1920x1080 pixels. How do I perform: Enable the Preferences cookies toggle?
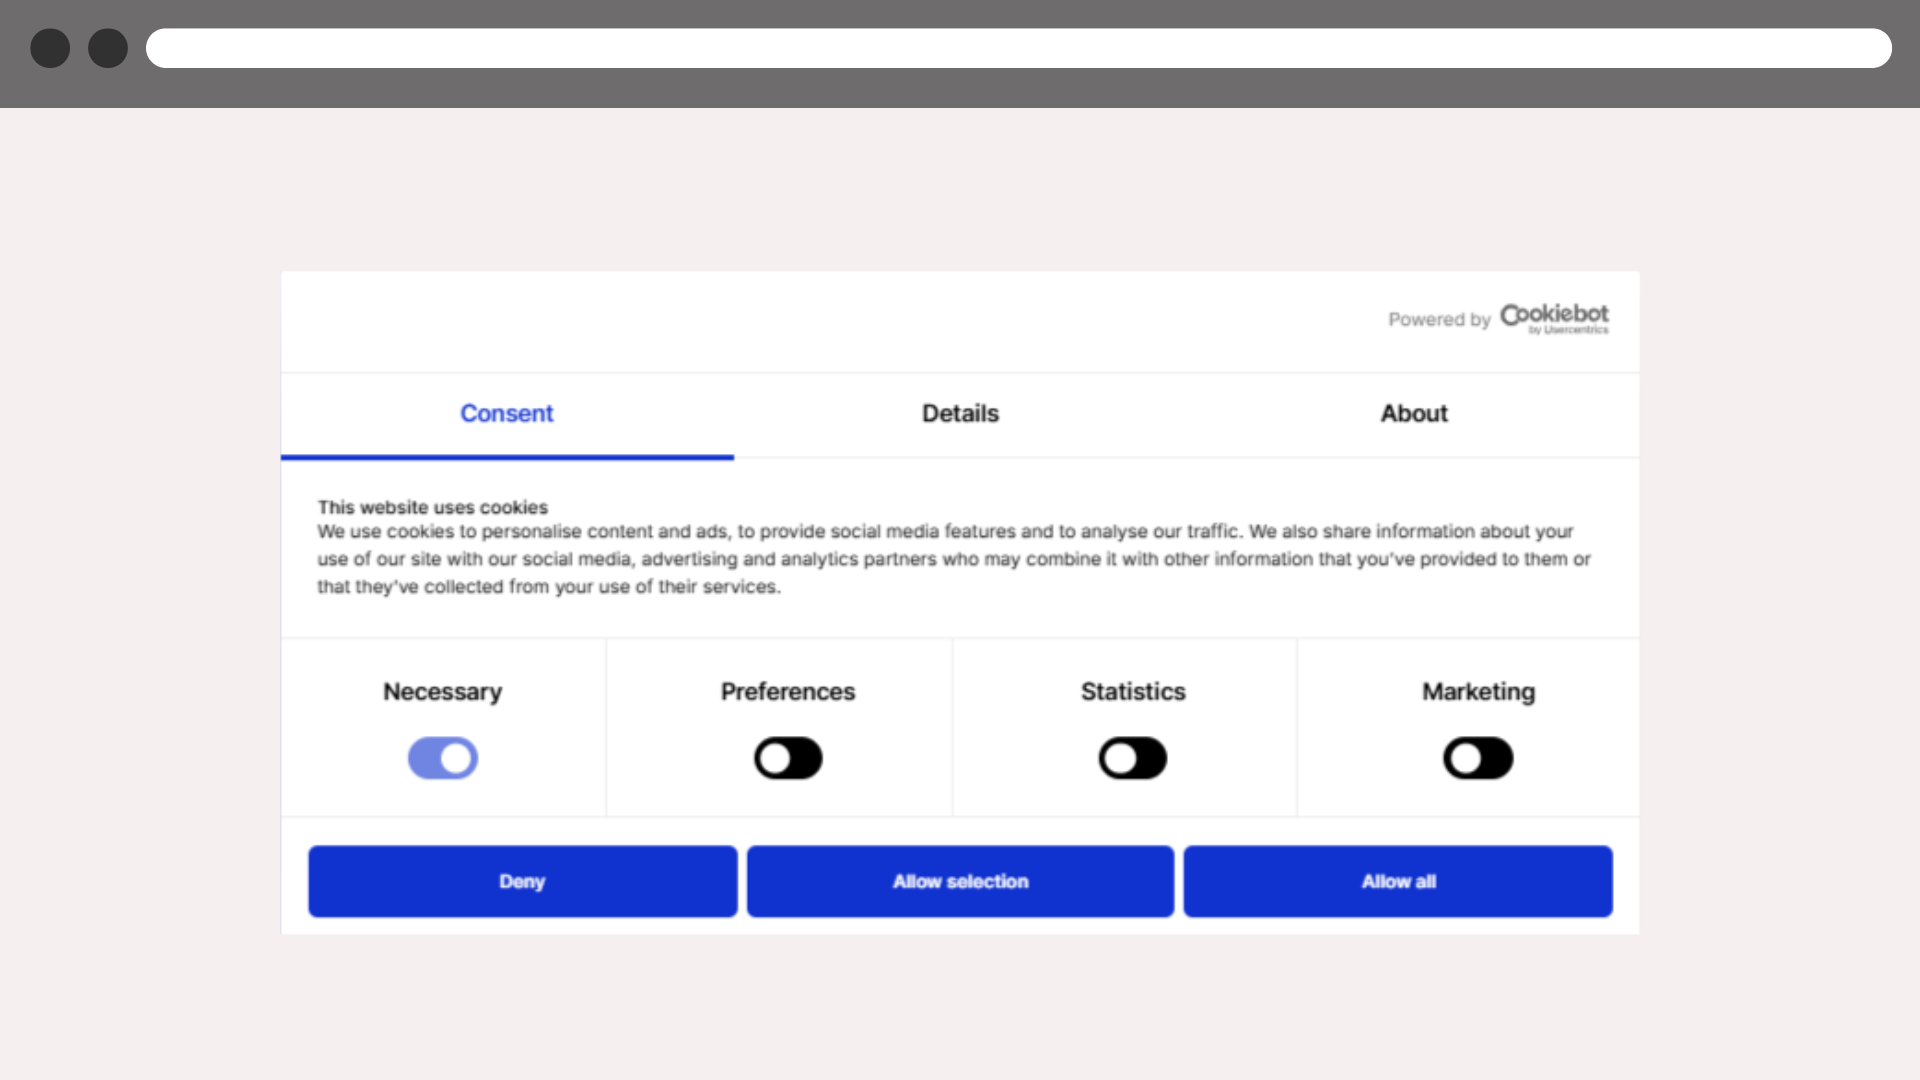pos(788,758)
